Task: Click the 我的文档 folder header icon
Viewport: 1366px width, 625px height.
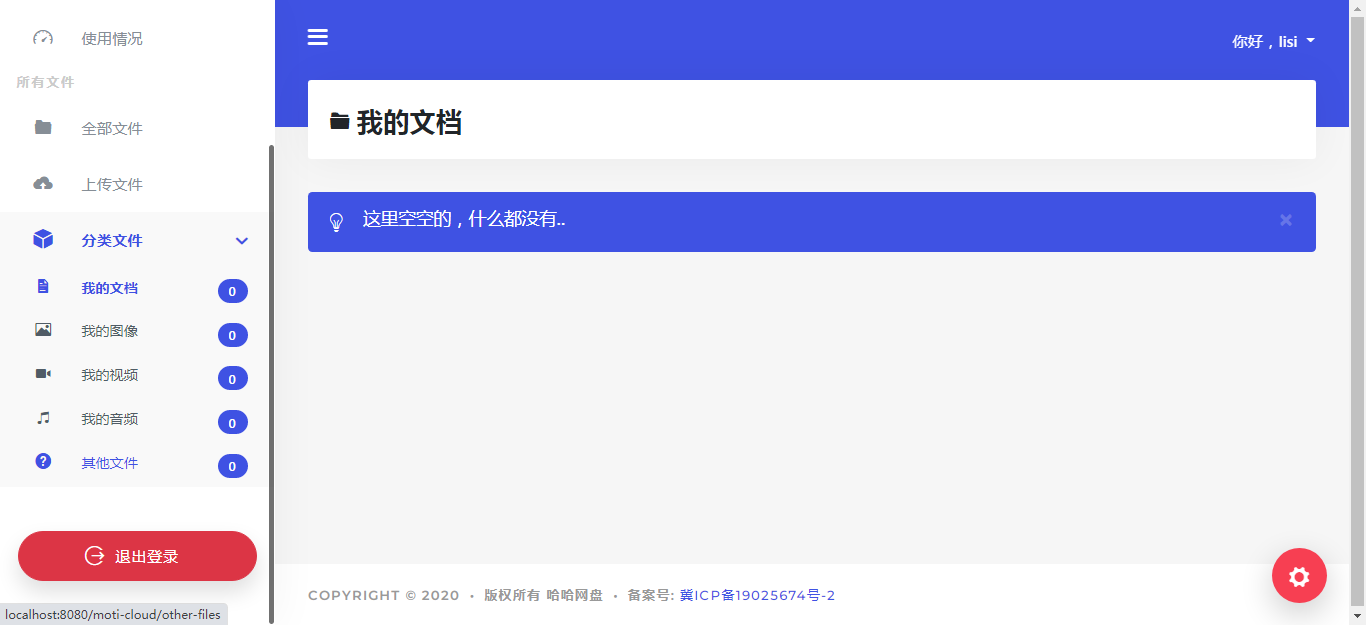Action: (340, 120)
